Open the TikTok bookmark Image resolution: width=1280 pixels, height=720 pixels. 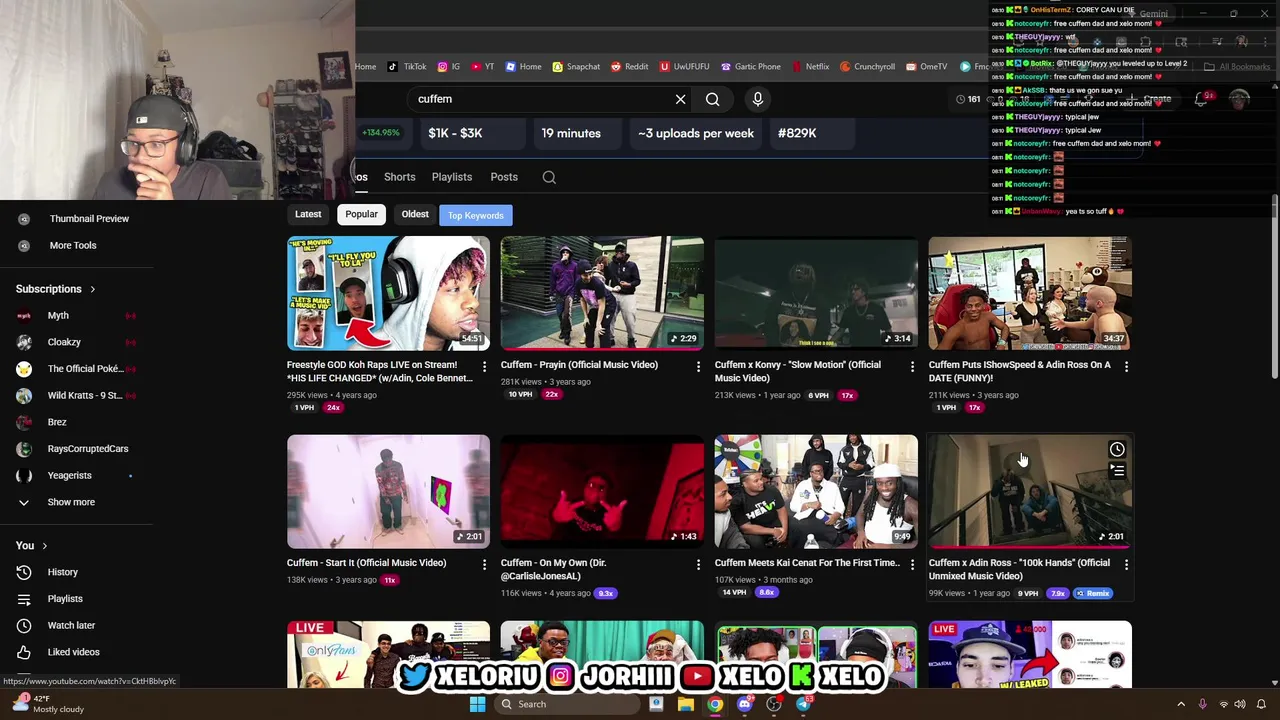pyautogui.click(x=407, y=67)
